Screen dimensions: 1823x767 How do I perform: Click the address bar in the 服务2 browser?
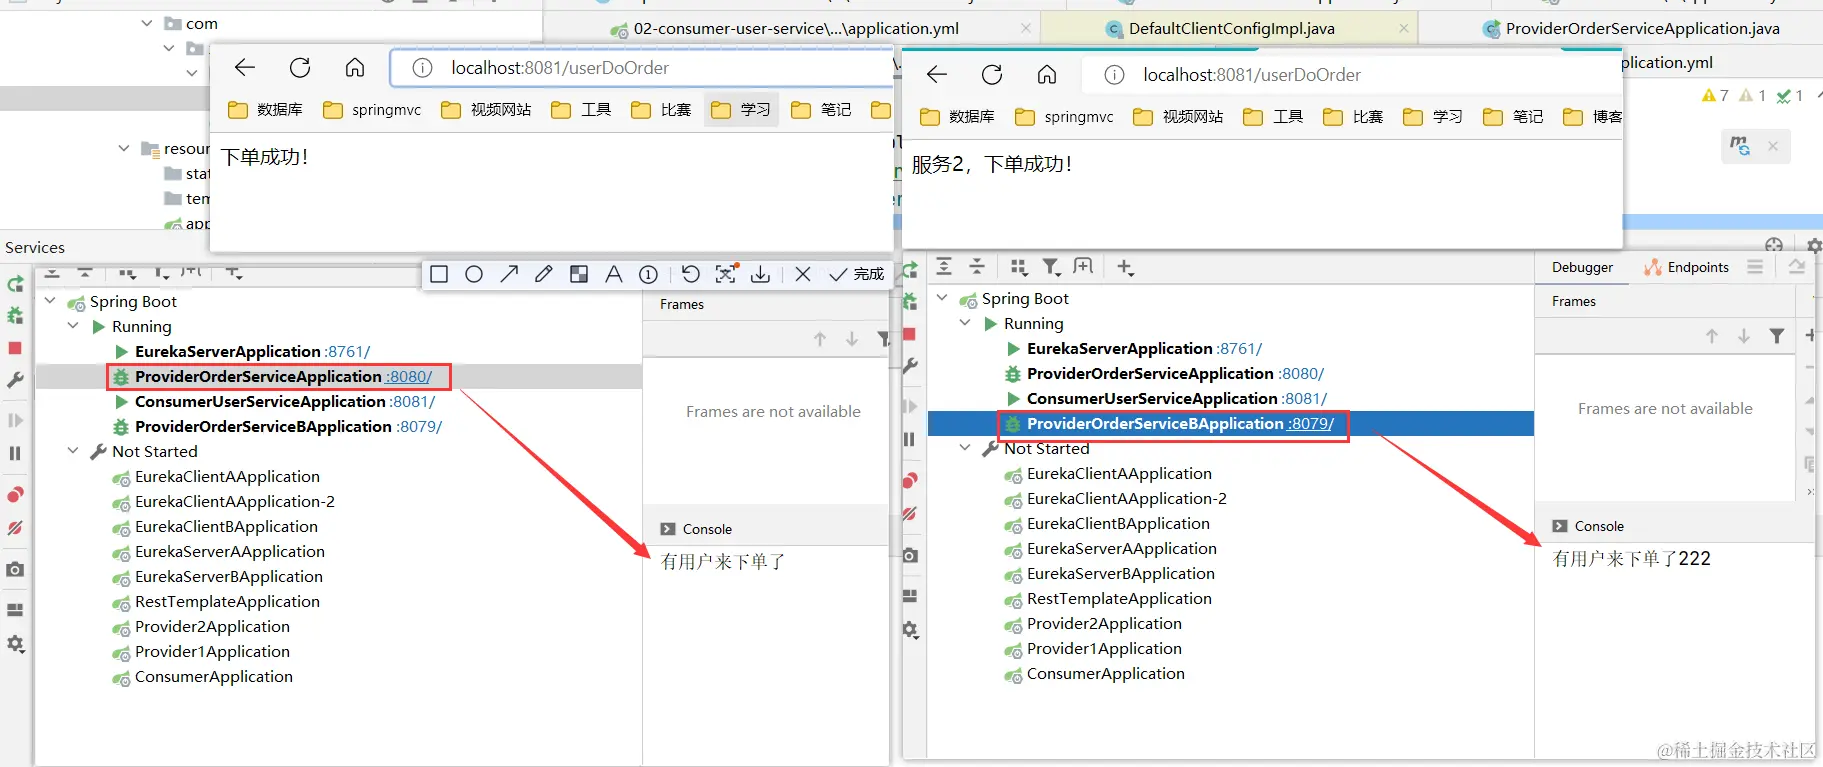point(1350,75)
